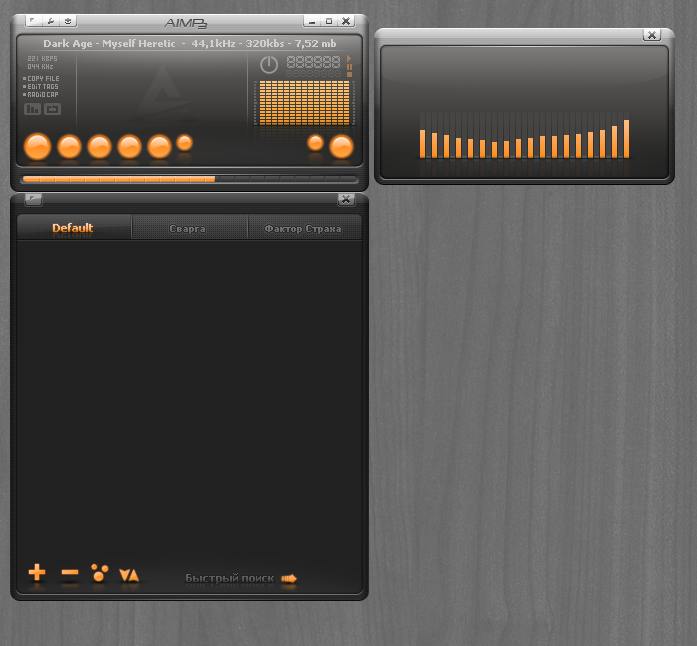The height and width of the screenshot is (646, 697).
Task: Click the minus icon to remove tracks
Action: 69,573
